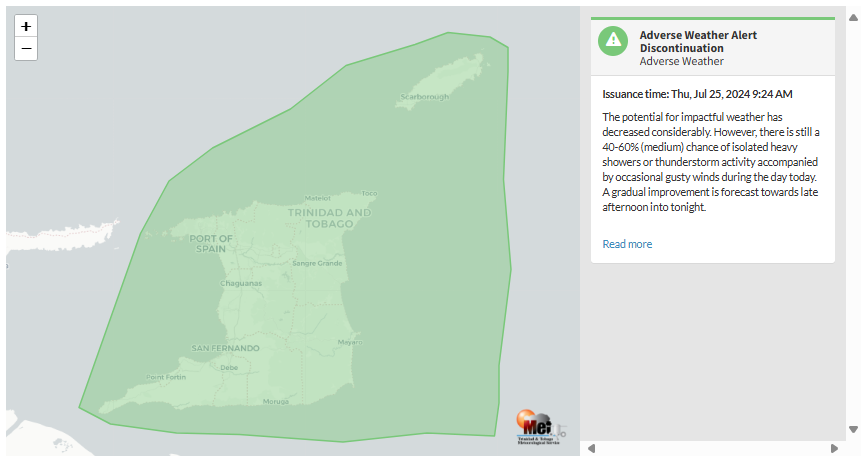Click the Issuance time line
Image resolution: width=863 pixels, height=458 pixels.
click(x=697, y=94)
